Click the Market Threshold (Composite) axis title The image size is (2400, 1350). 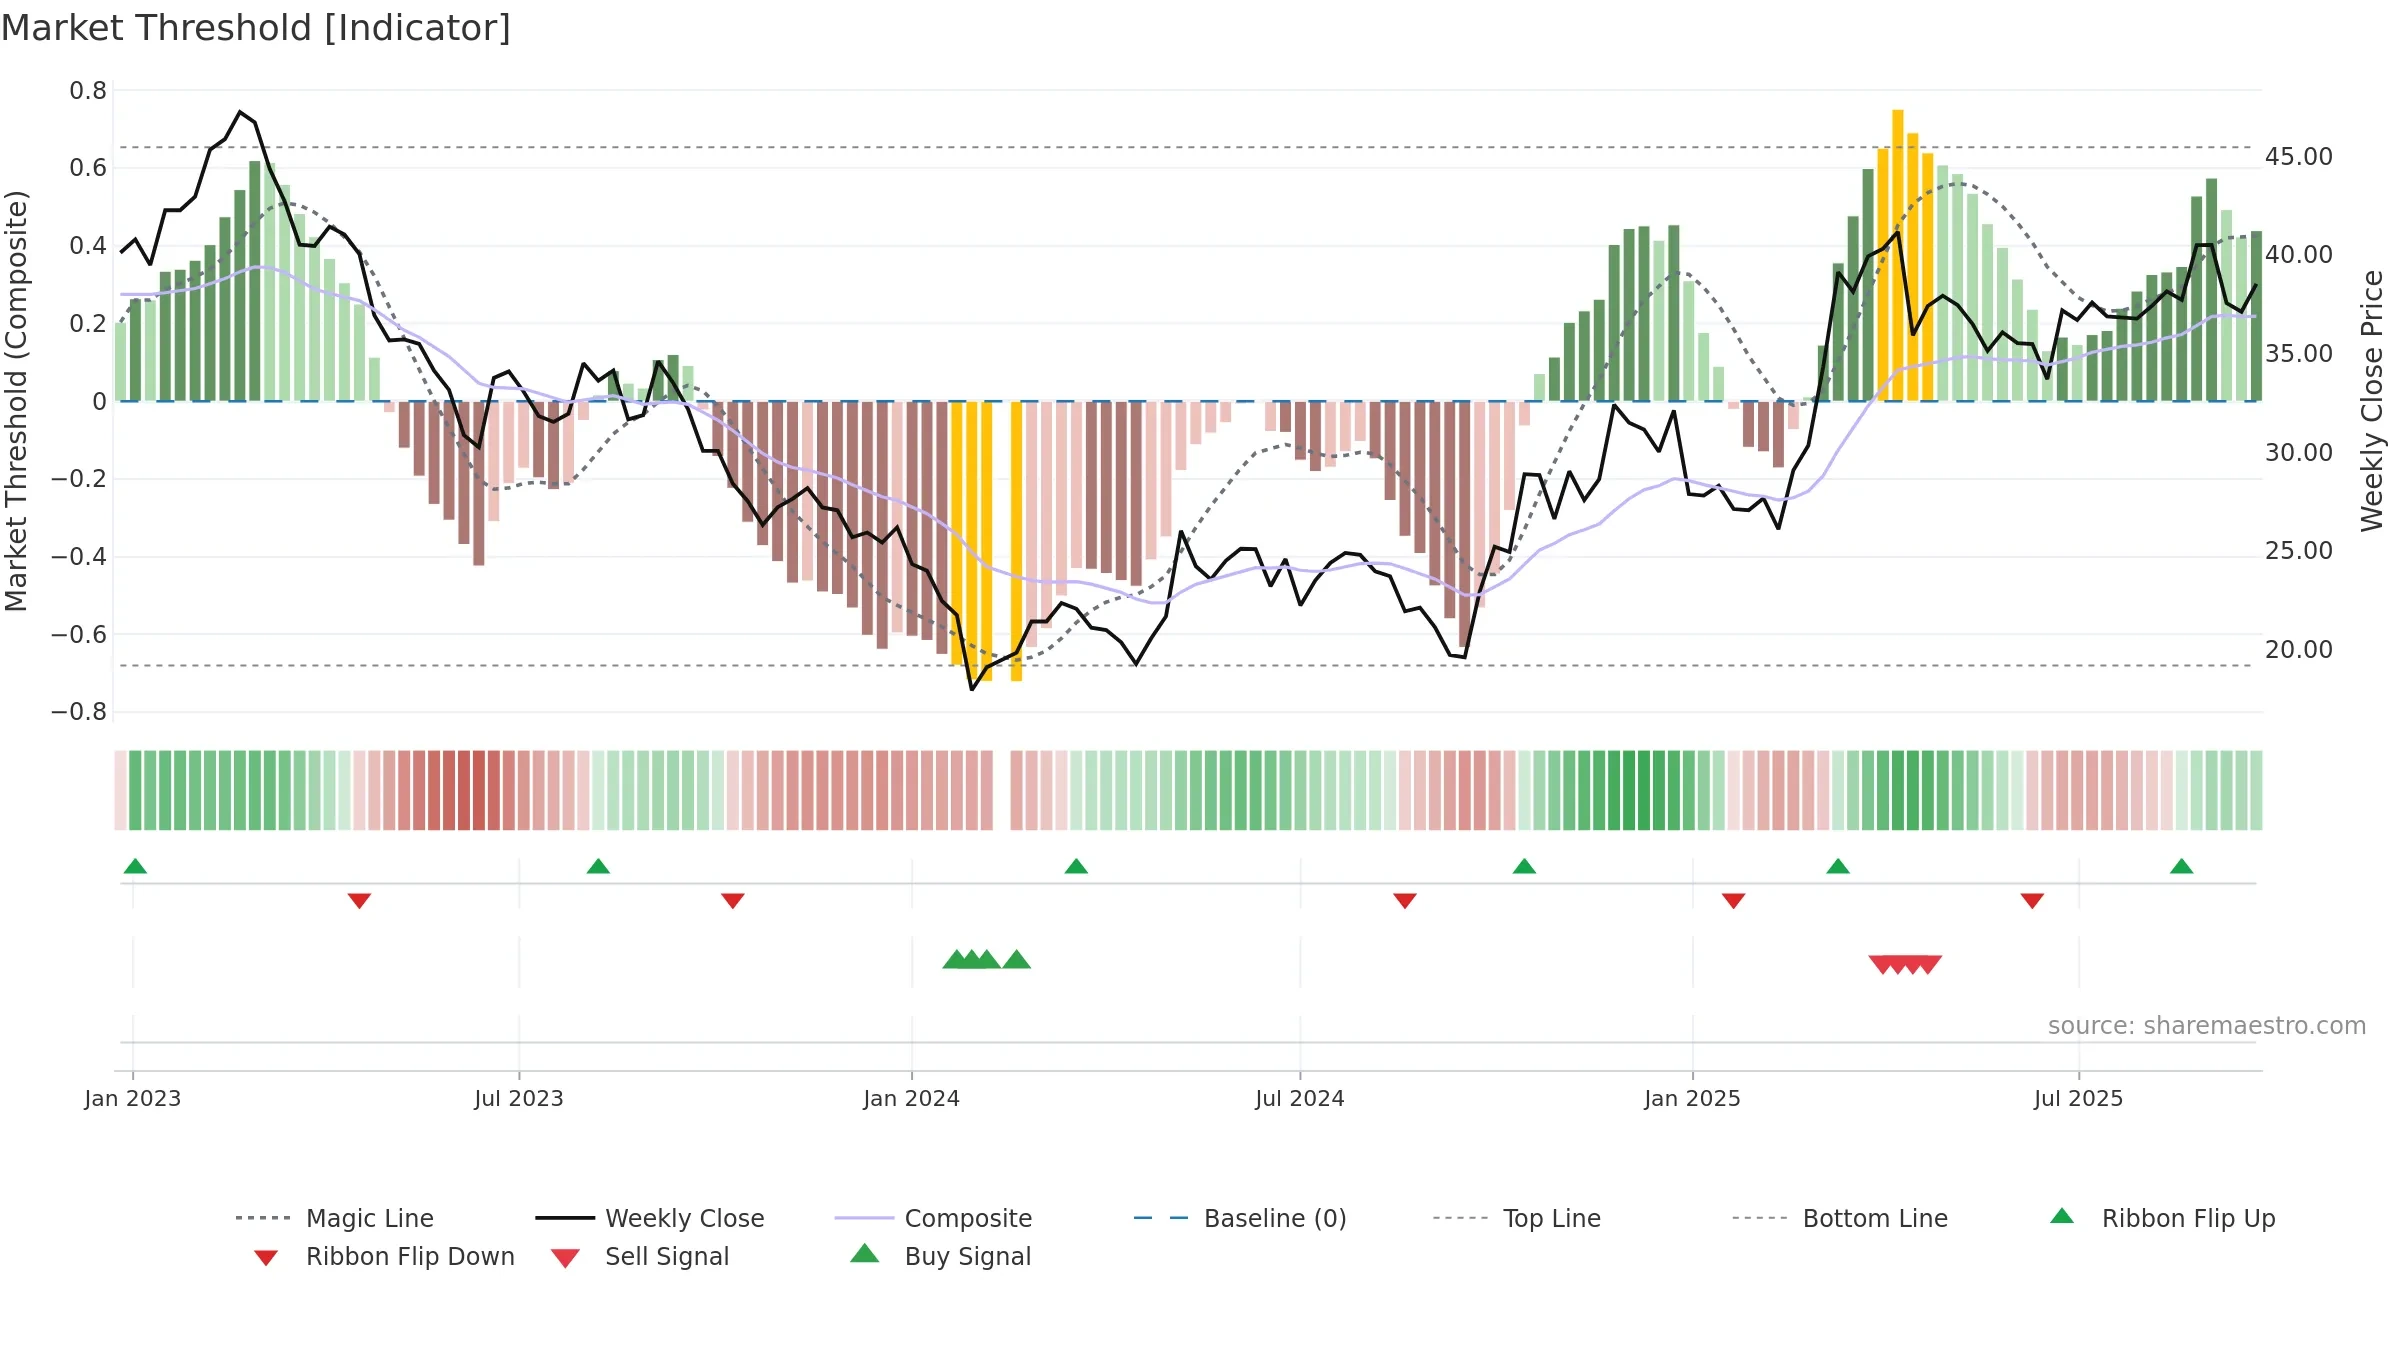tap(16, 401)
